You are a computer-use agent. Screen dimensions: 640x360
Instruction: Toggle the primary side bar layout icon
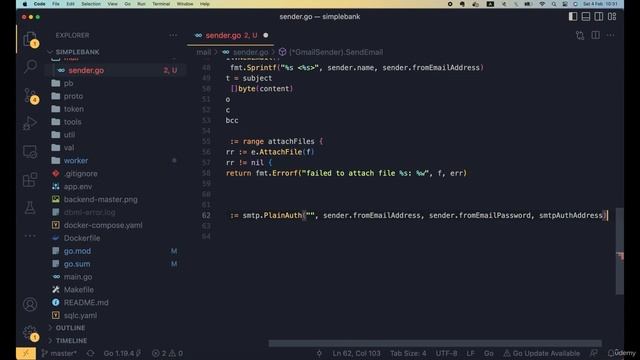pos(573,17)
